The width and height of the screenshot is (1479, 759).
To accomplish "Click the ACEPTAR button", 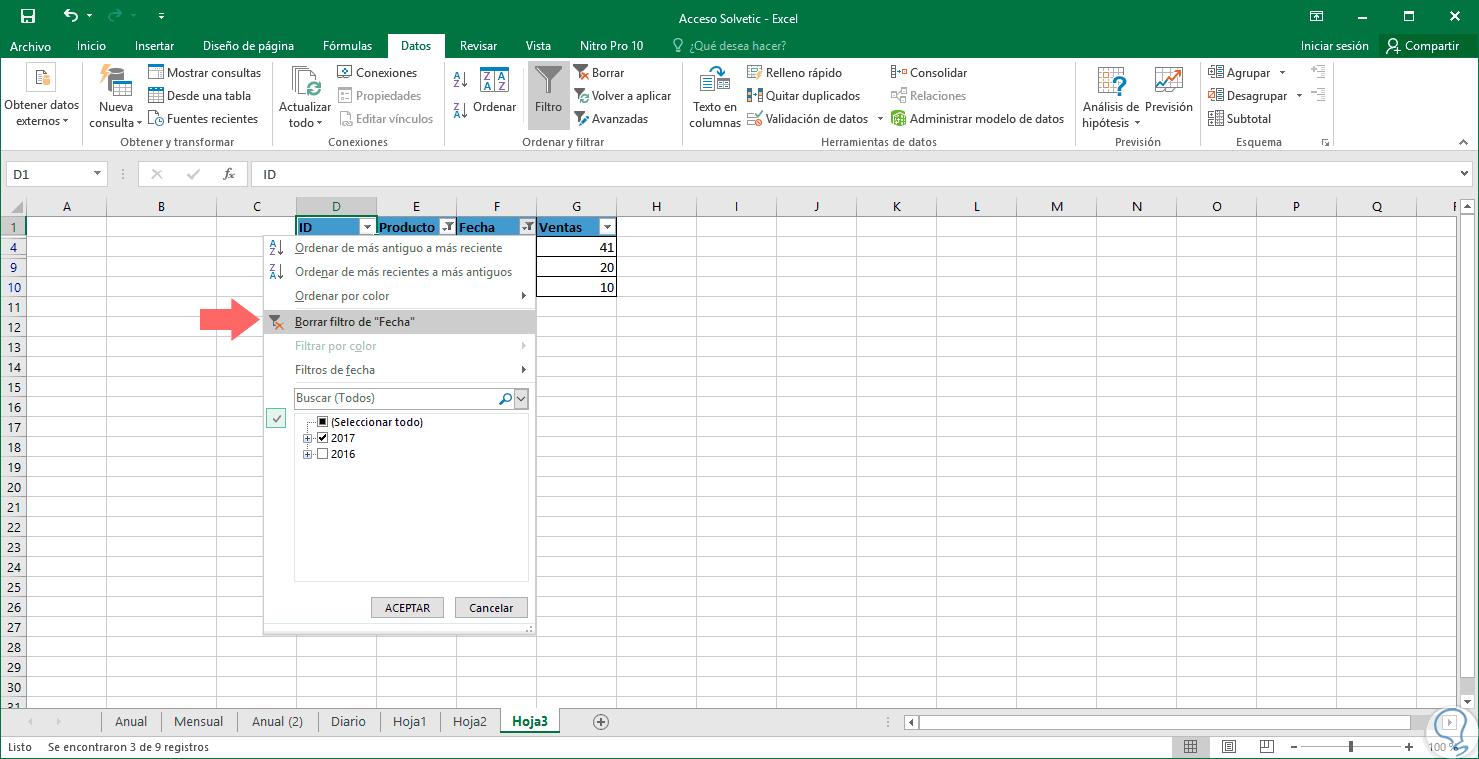I will (x=407, y=608).
